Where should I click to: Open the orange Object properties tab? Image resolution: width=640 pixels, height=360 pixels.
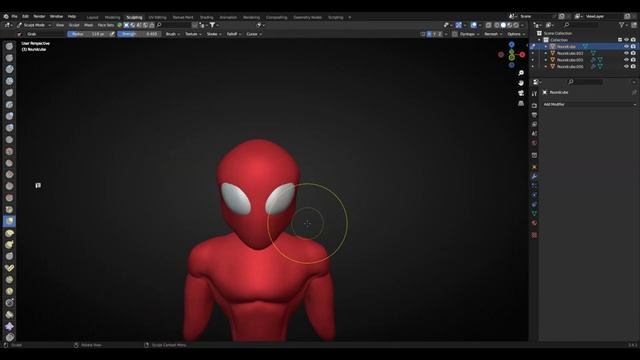click(534, 167)
